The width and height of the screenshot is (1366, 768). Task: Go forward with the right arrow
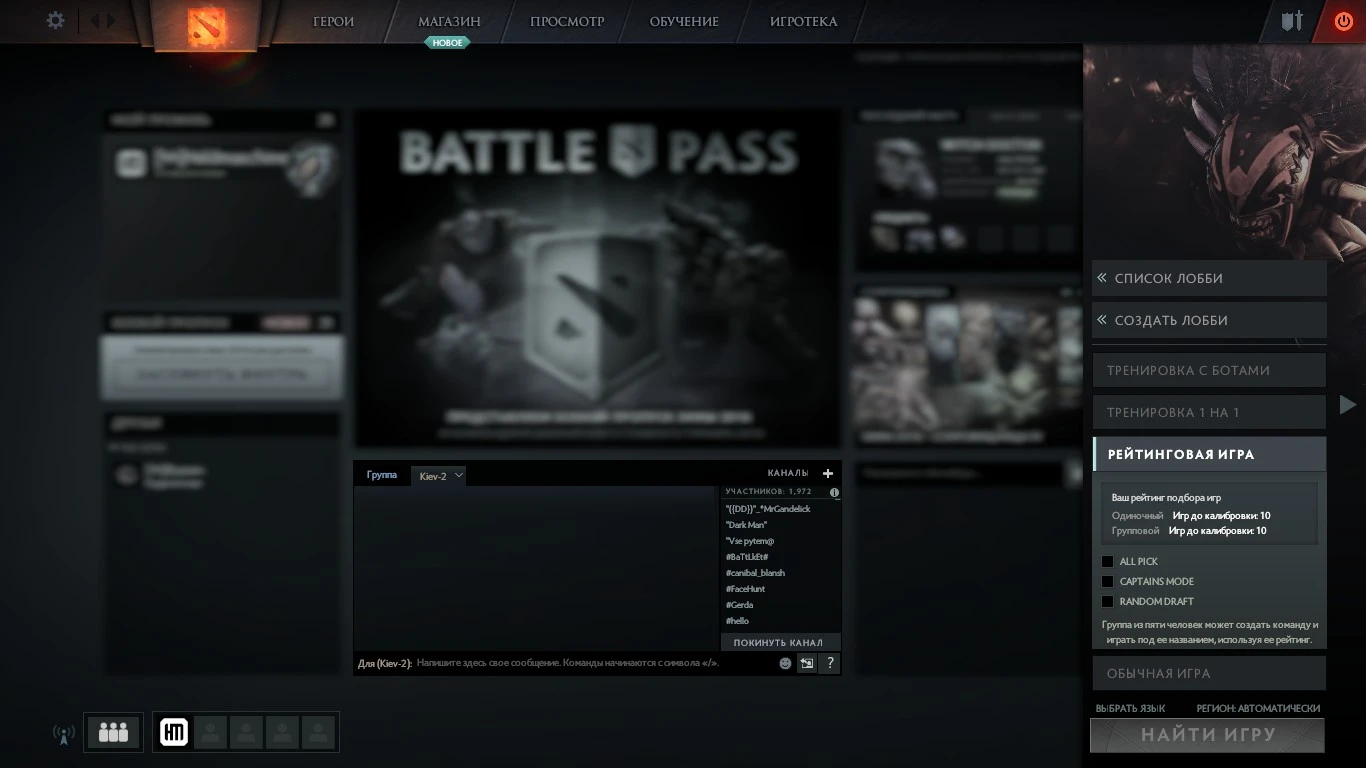(111, 20)
